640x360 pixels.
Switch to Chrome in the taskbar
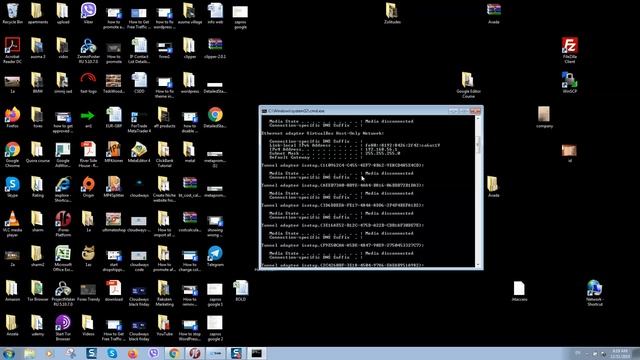pos(174,353)
